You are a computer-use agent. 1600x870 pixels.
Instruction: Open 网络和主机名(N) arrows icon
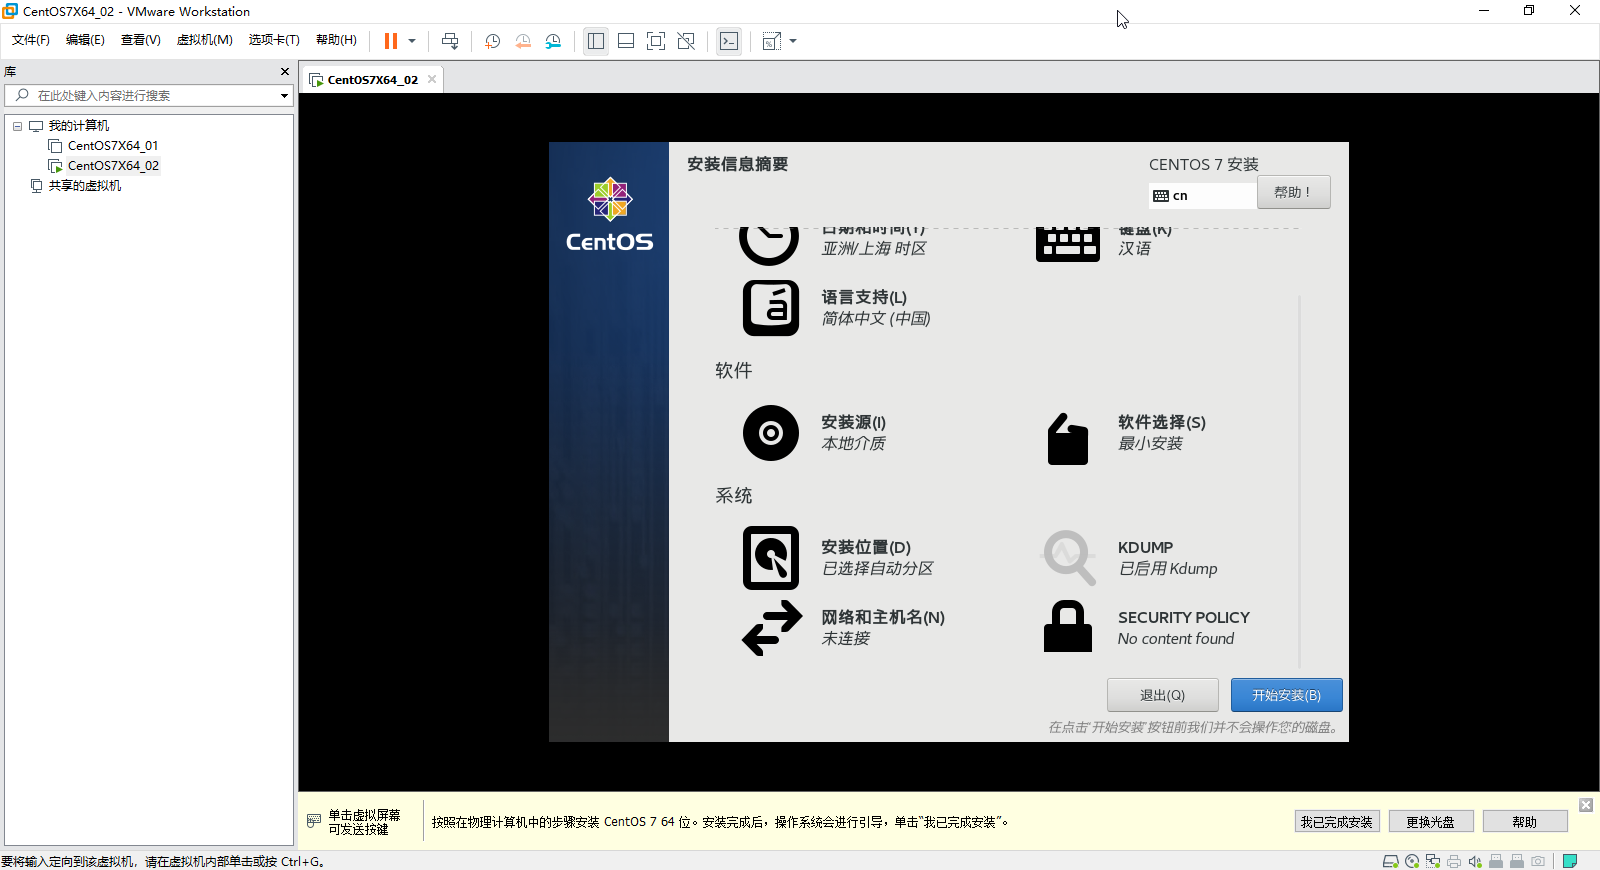772,628
